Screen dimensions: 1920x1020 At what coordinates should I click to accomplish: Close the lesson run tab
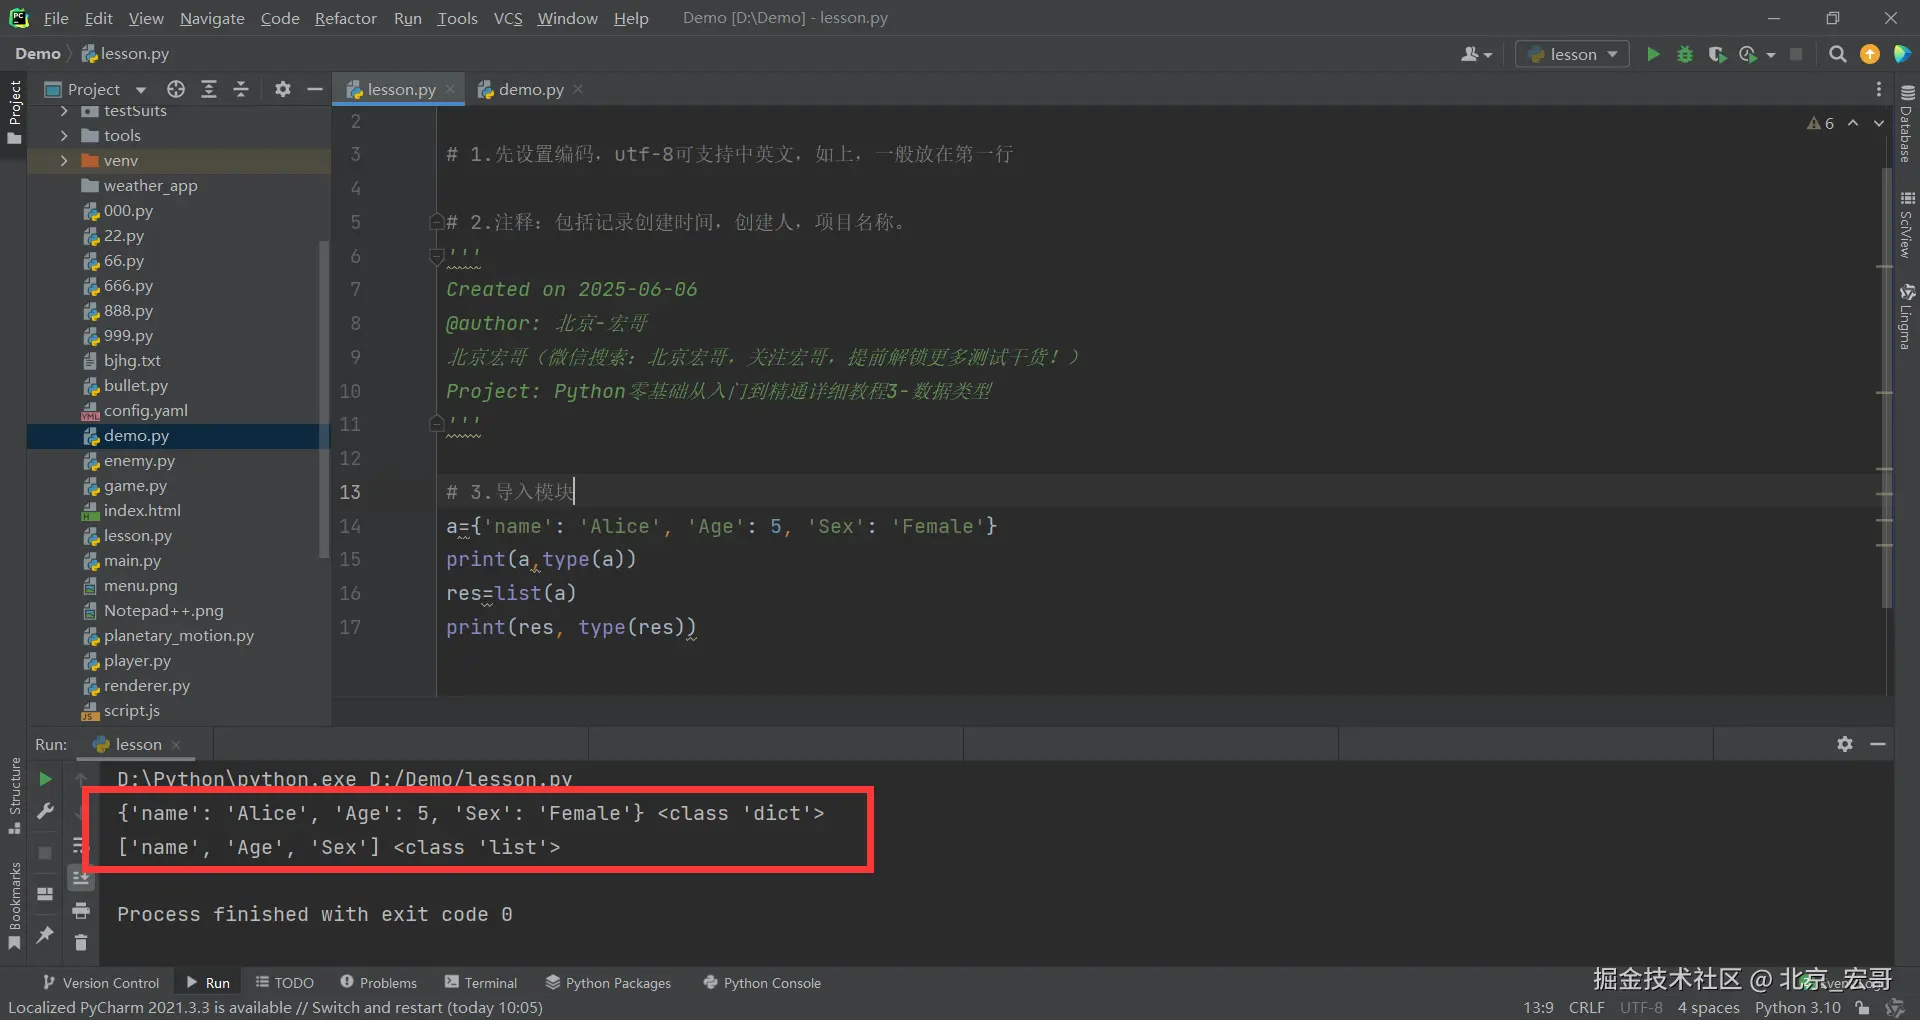(176, 744)
